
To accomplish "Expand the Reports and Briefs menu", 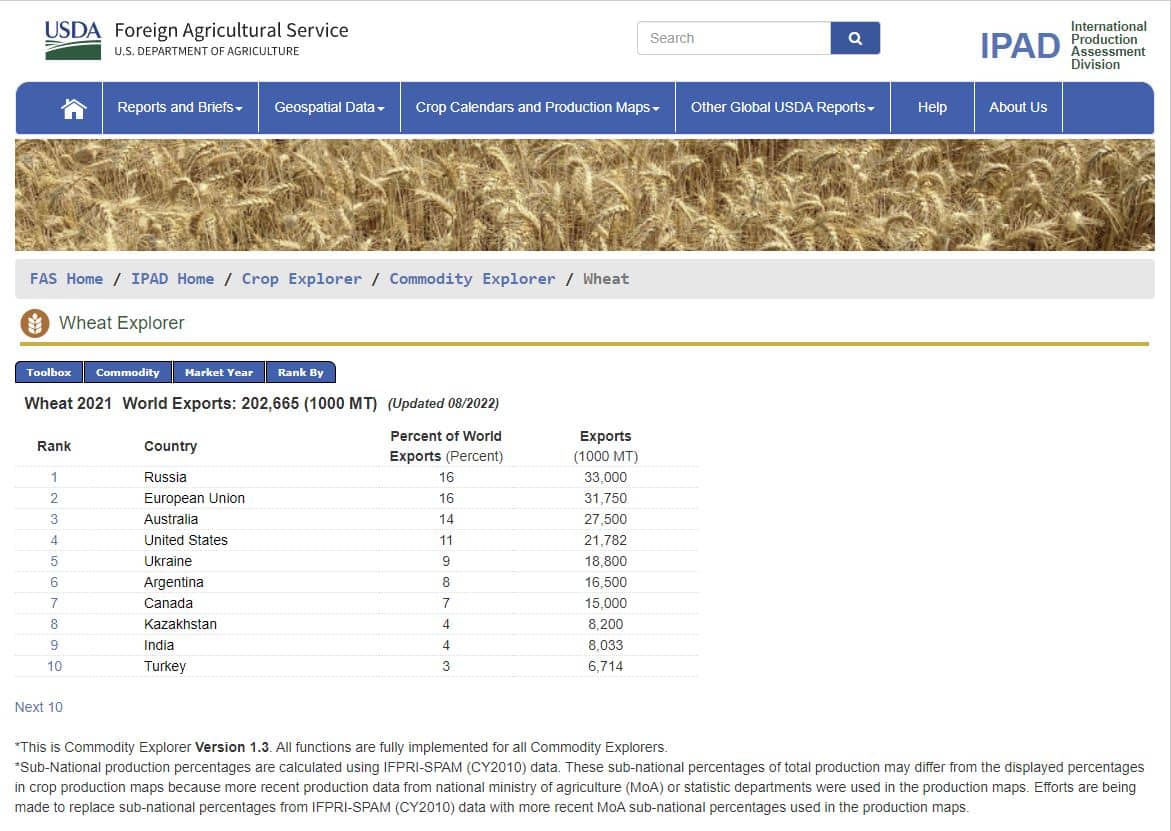I will tap(180, 108).
